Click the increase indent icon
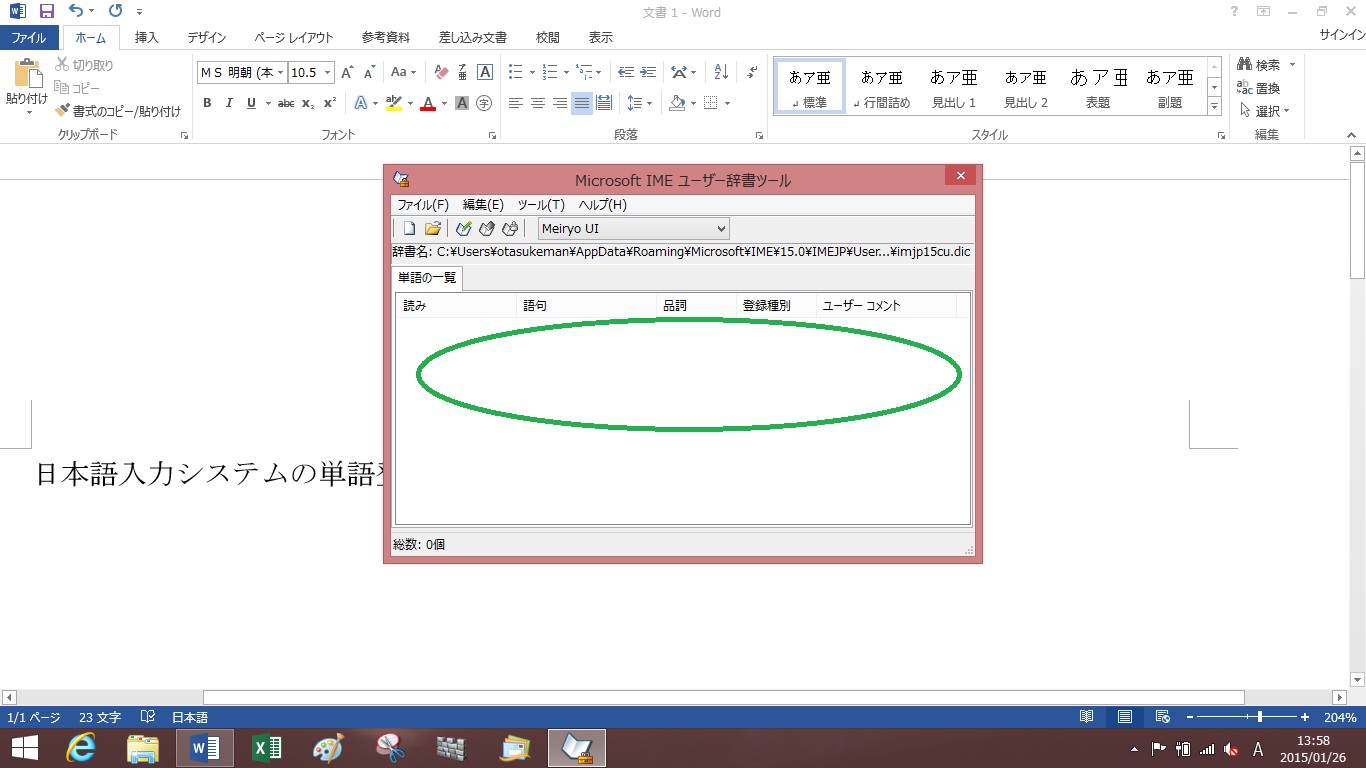Viewport: 1366px width, 768px height. pos(648,73)
